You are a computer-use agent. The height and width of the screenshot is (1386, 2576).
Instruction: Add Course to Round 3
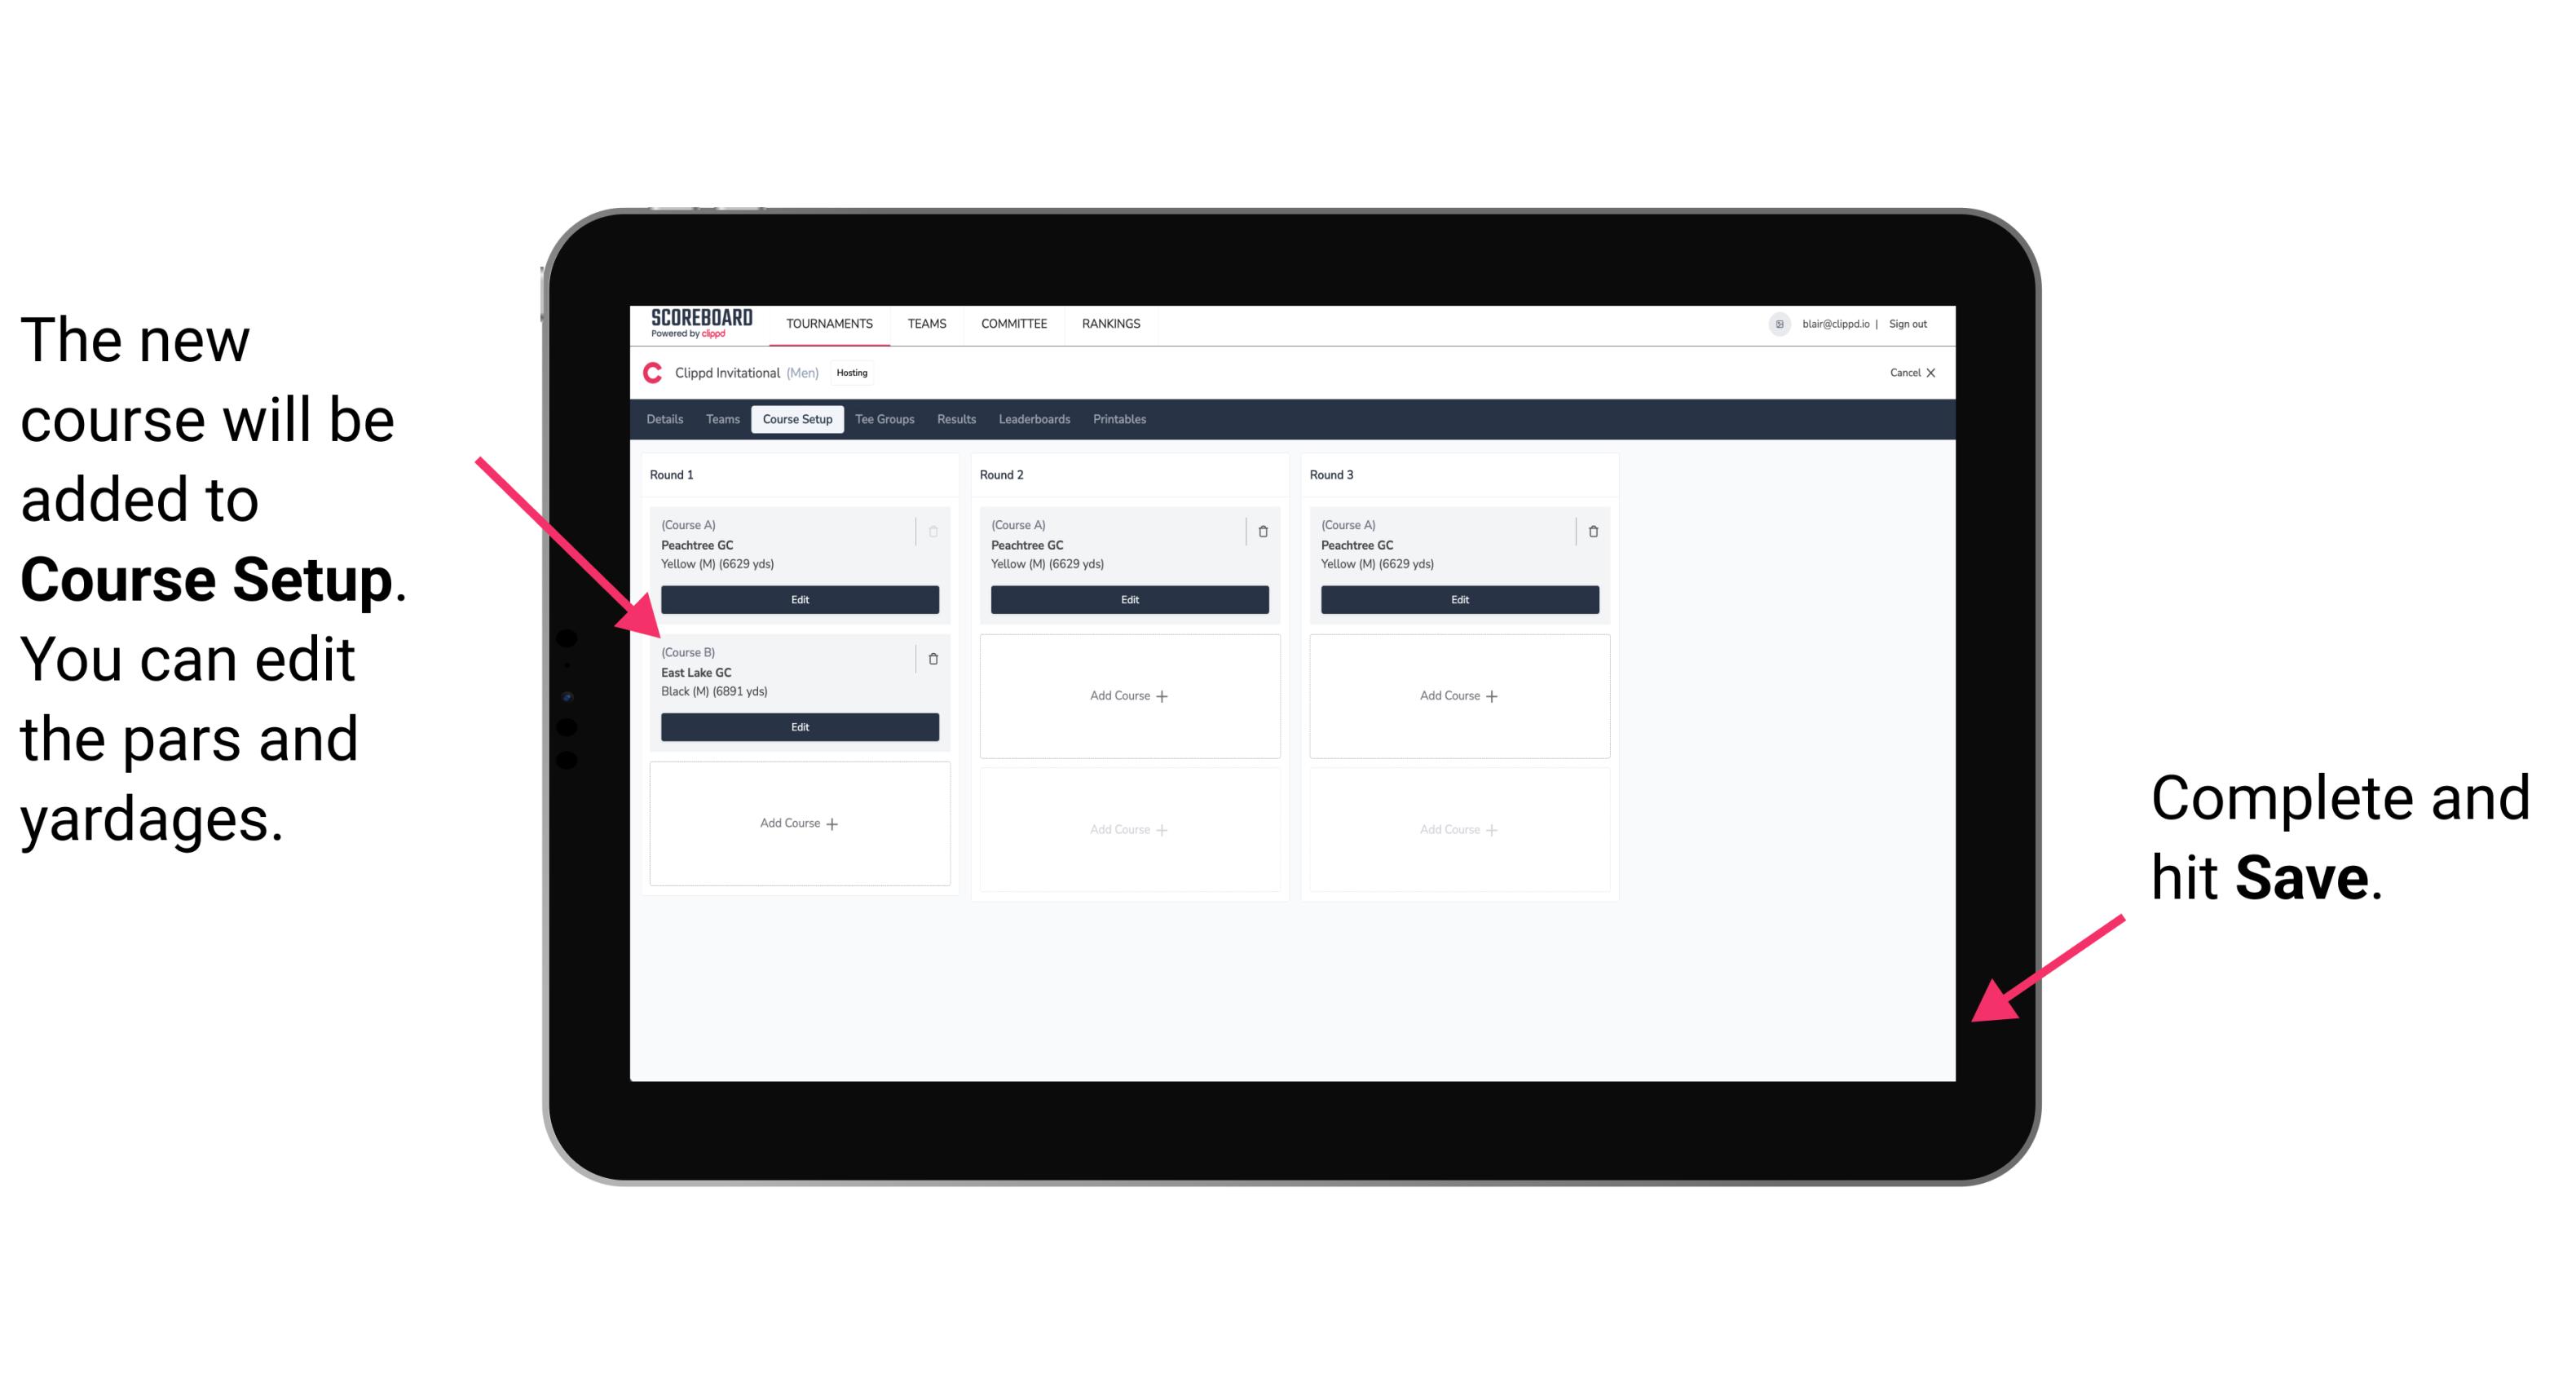pyautogui.click(x=1457, y=695)
